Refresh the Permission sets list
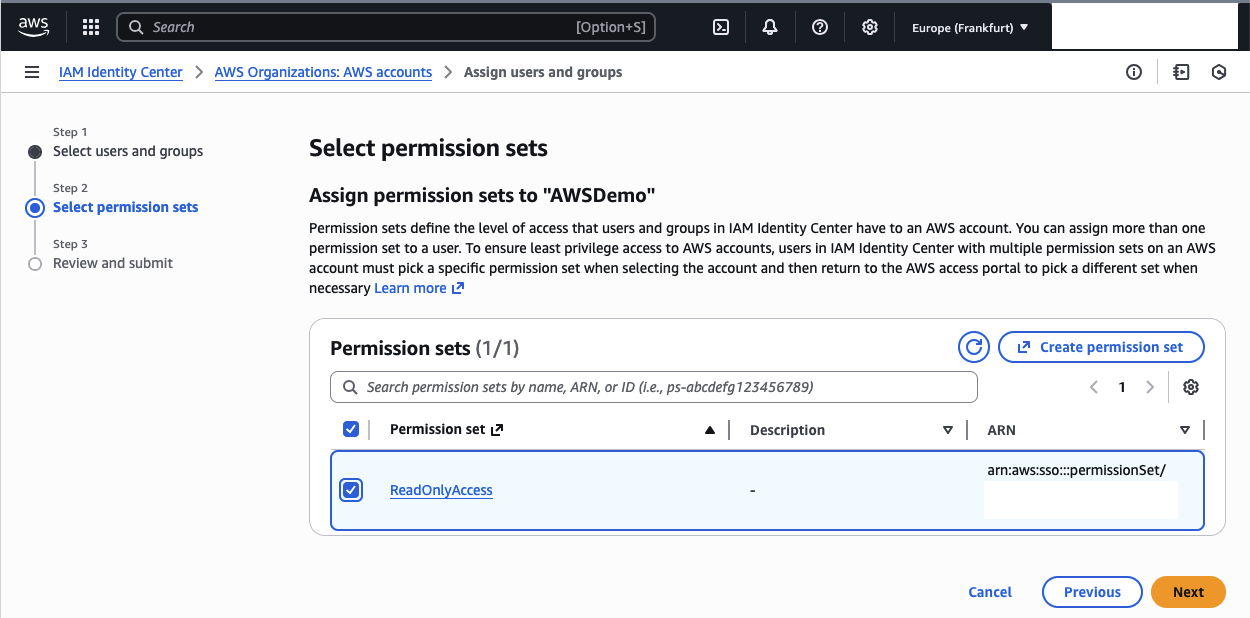The width and height of the screenshot is (1250, 618). 973,347
